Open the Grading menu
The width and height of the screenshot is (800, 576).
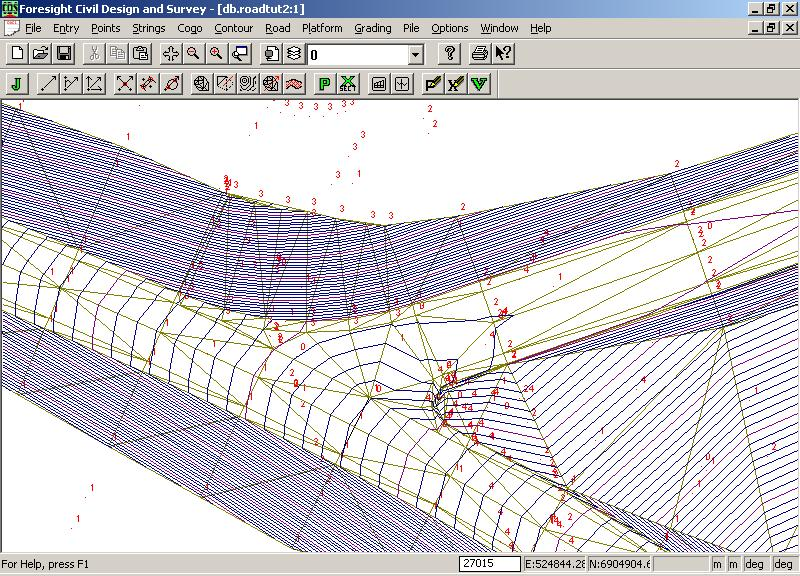click(x=372, y=29)
